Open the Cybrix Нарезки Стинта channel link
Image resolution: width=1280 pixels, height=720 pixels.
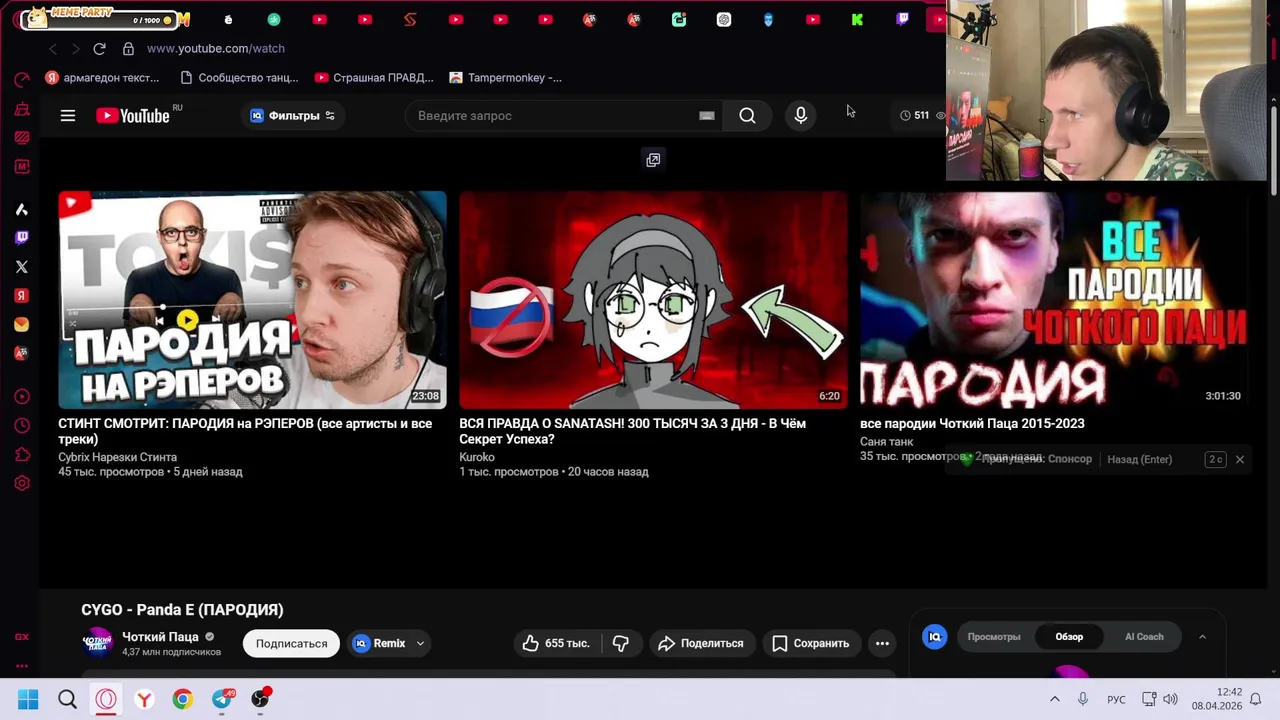tap(117, 457)
